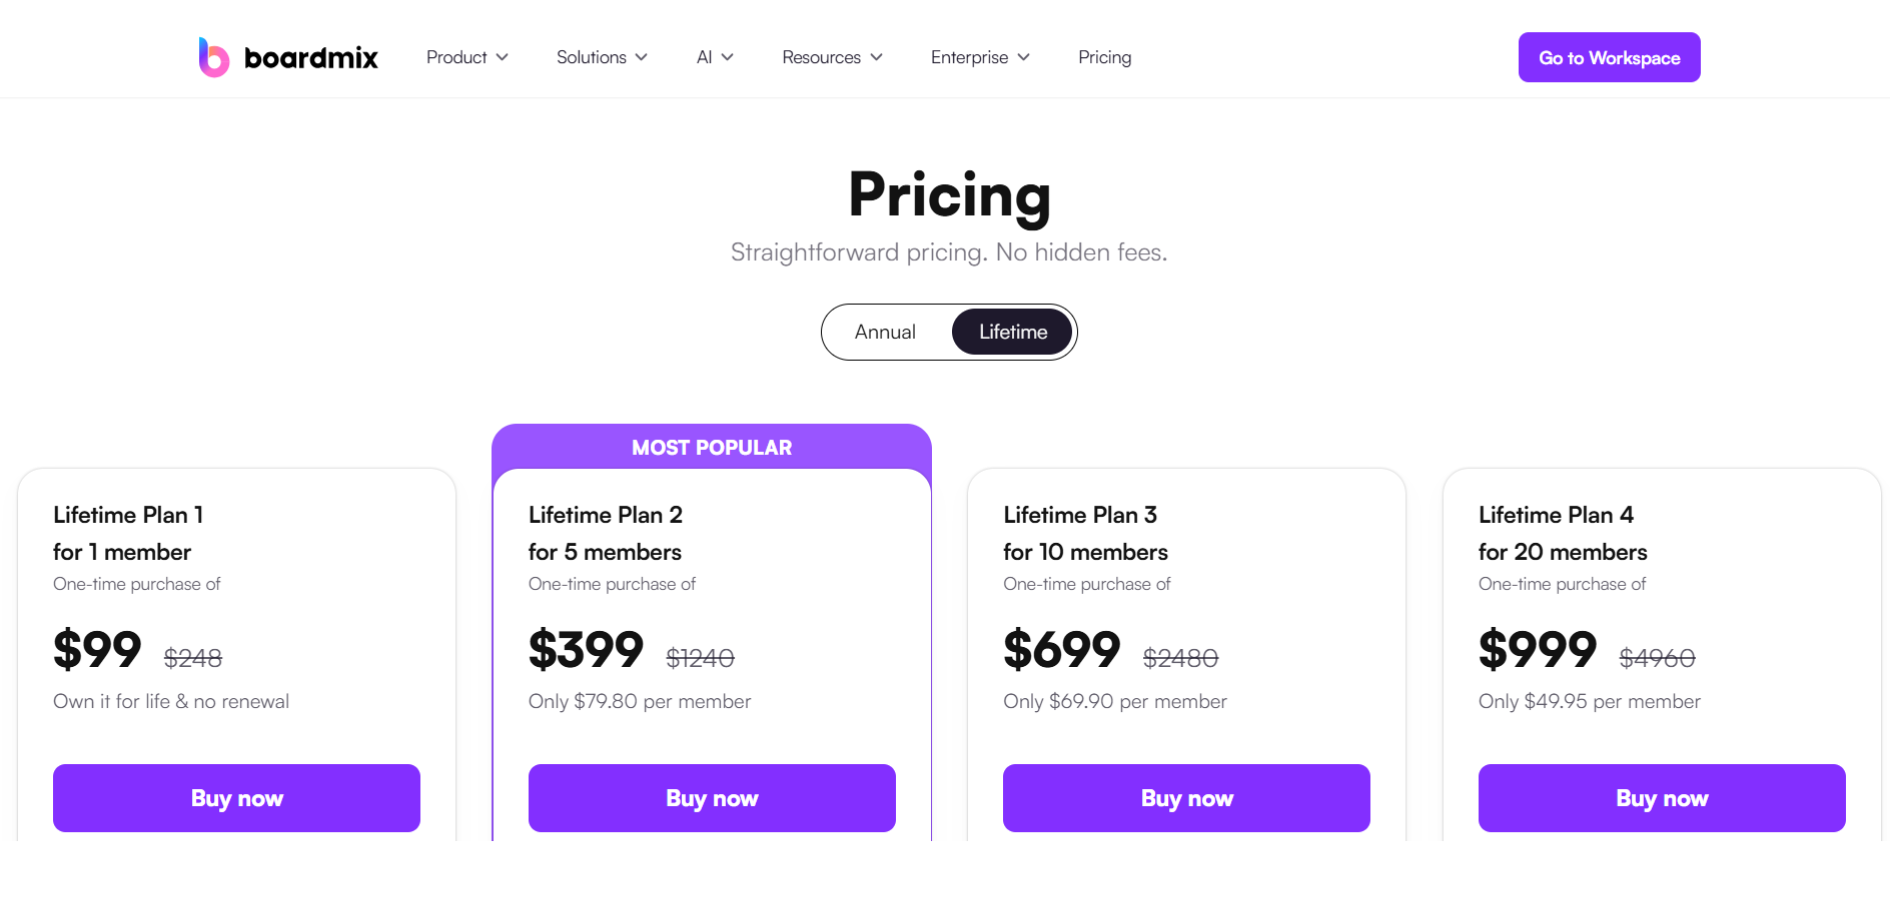Image resolution: width=1890 pixels, height=905 pixels.
Task: Go to the Pricing nav link
Action: point(1104,58)
